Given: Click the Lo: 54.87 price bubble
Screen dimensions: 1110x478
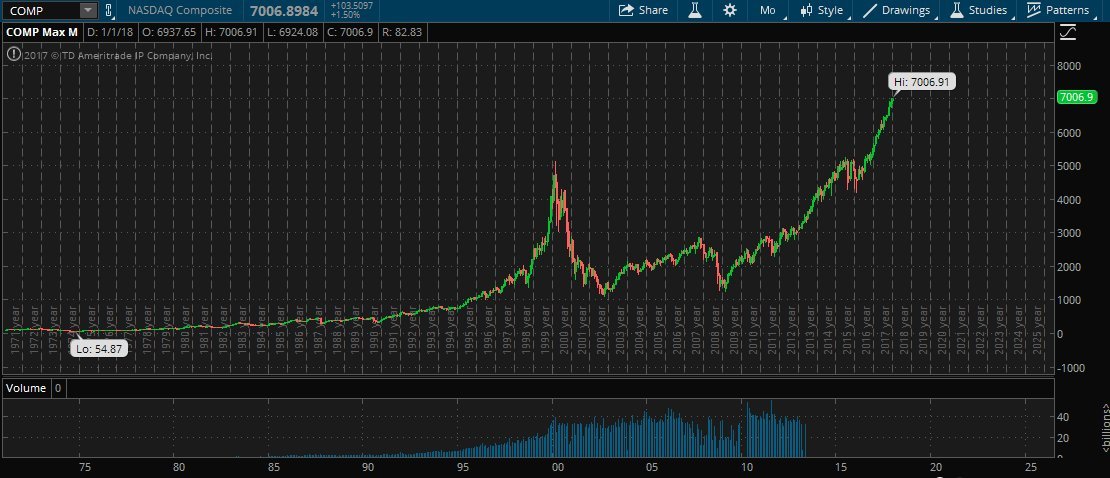Looking at the screenshot, I should coord(98,348).
